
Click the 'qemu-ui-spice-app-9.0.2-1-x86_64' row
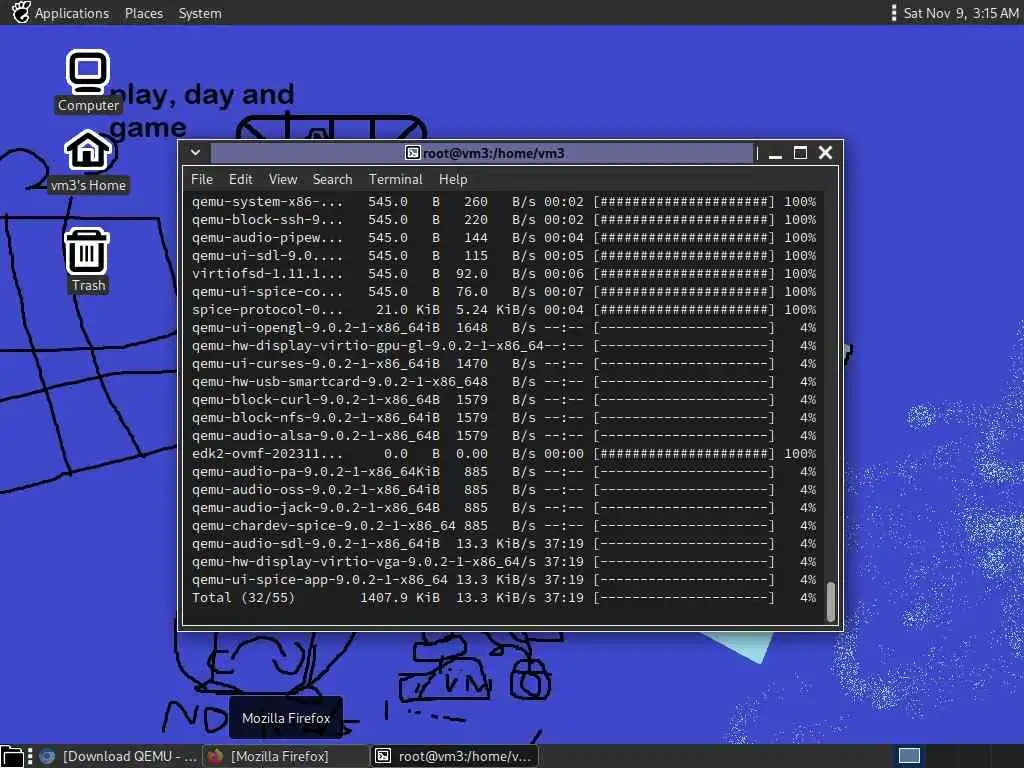(x=504, y=579)
